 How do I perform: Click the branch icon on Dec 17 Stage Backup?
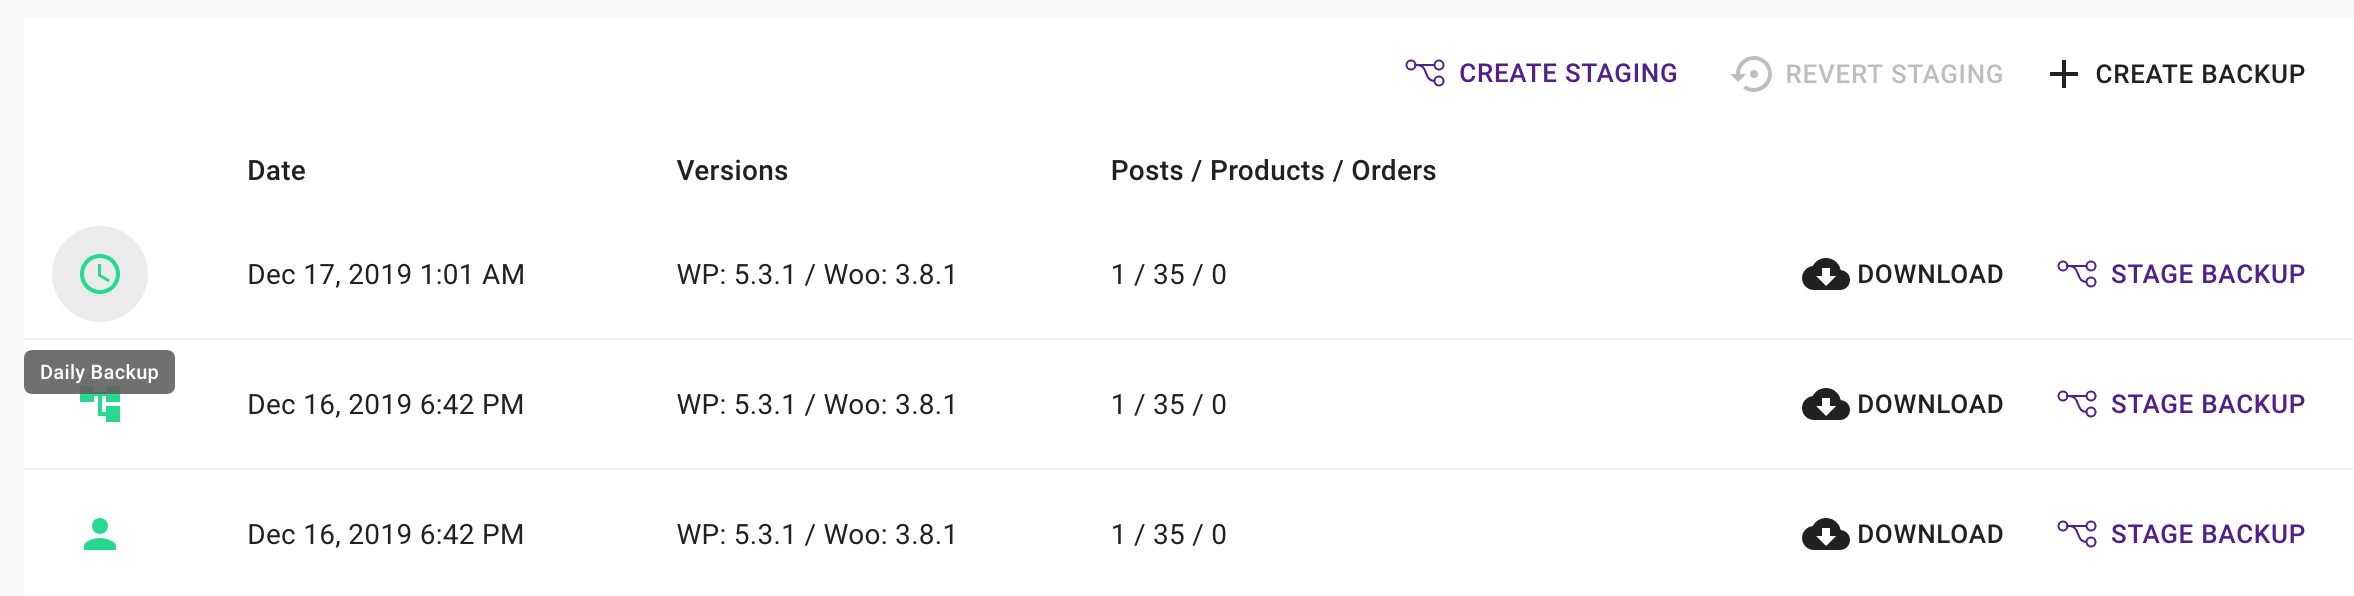click(2077, 273)
